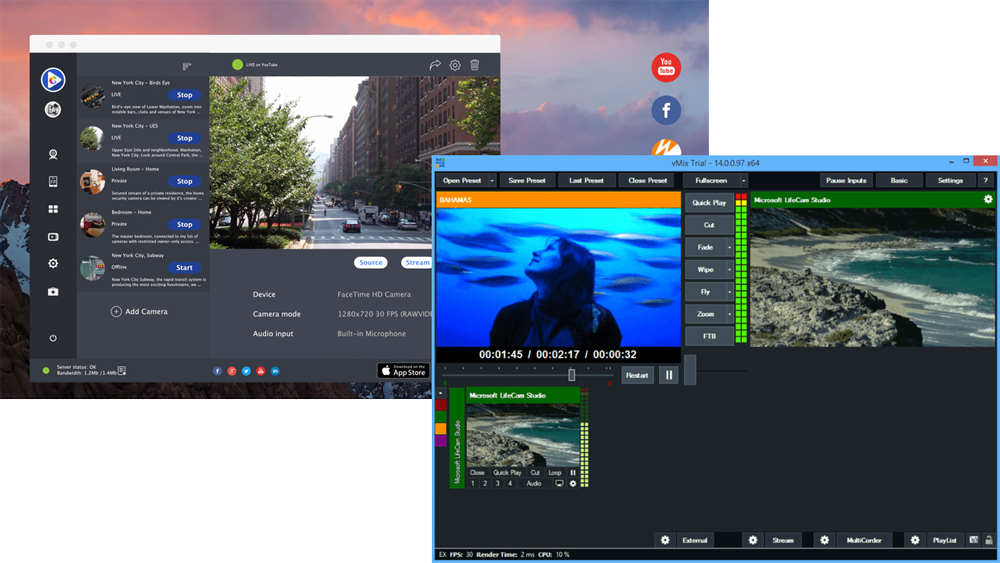
Task: Click the Google Plus icon in the camera app footer
Action: [x=232, y=371]
